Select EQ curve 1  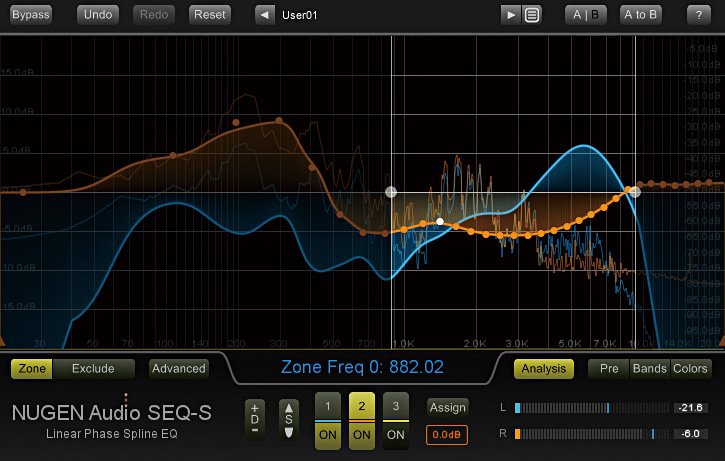328,406
